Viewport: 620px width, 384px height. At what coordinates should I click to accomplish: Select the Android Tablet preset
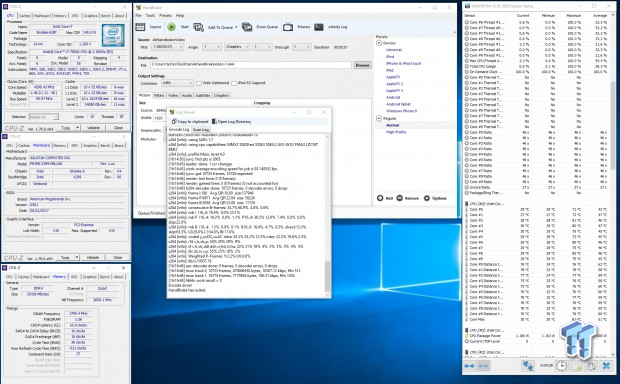[x=398, y=104]
